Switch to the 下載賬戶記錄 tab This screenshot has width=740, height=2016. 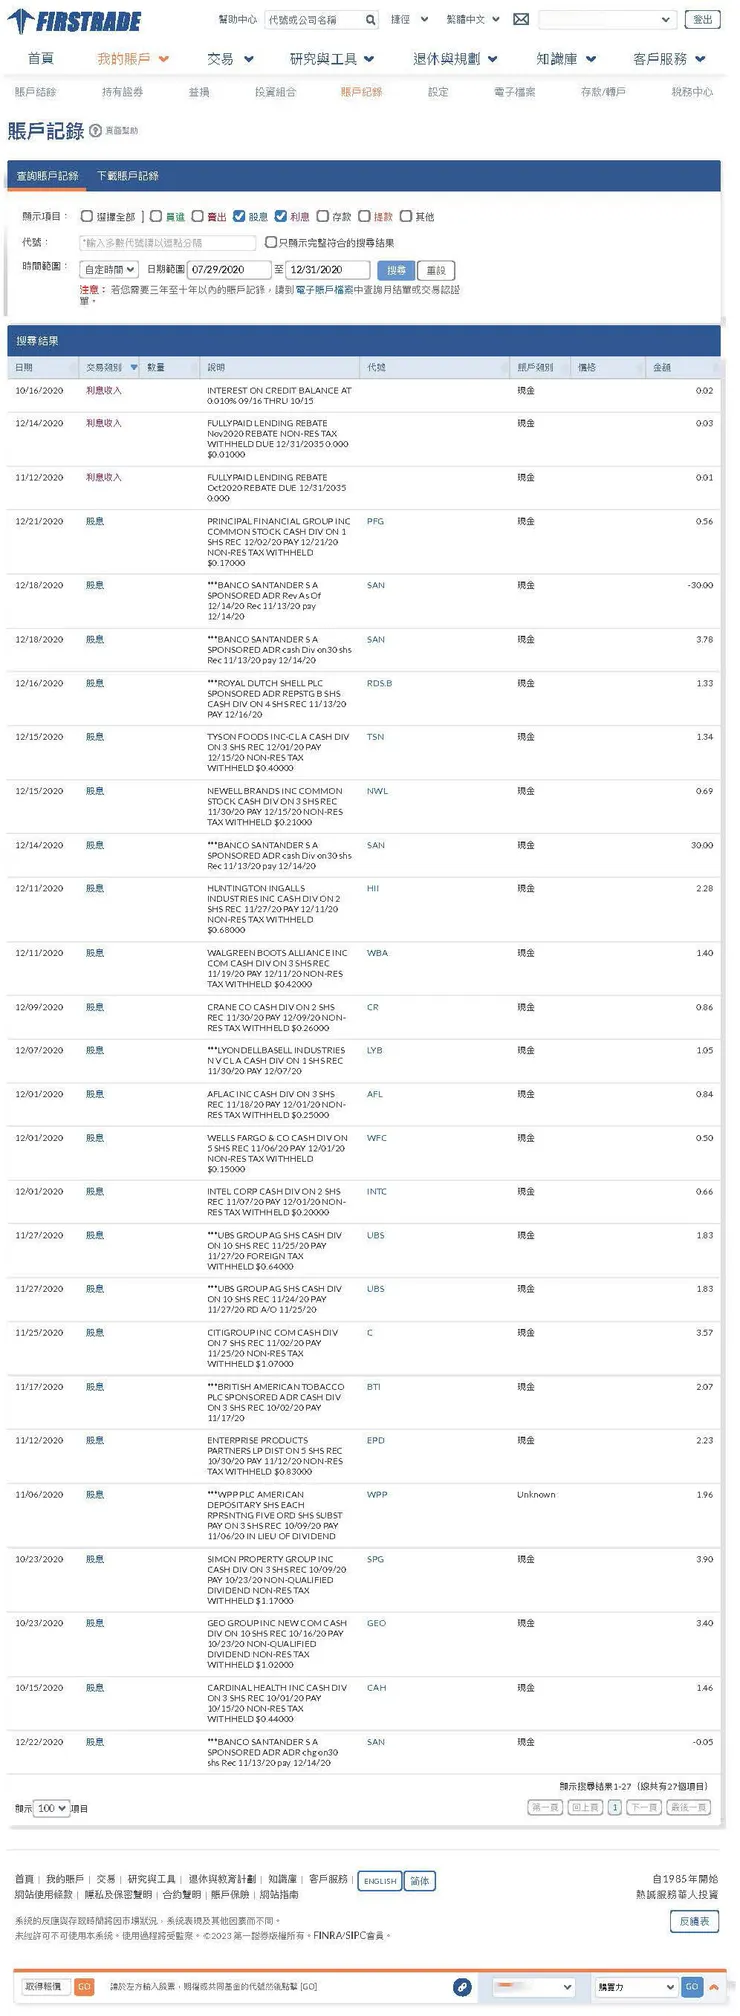tap(128, 176)
